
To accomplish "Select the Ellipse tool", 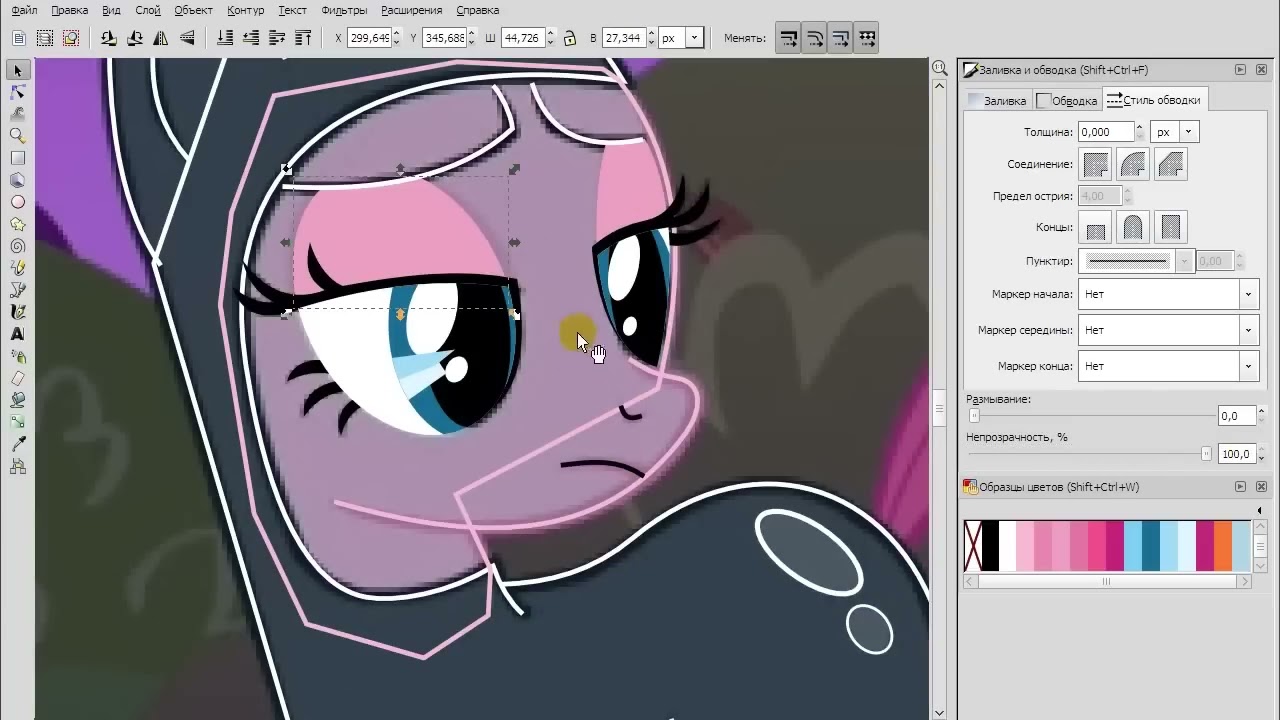I will 17,202.
